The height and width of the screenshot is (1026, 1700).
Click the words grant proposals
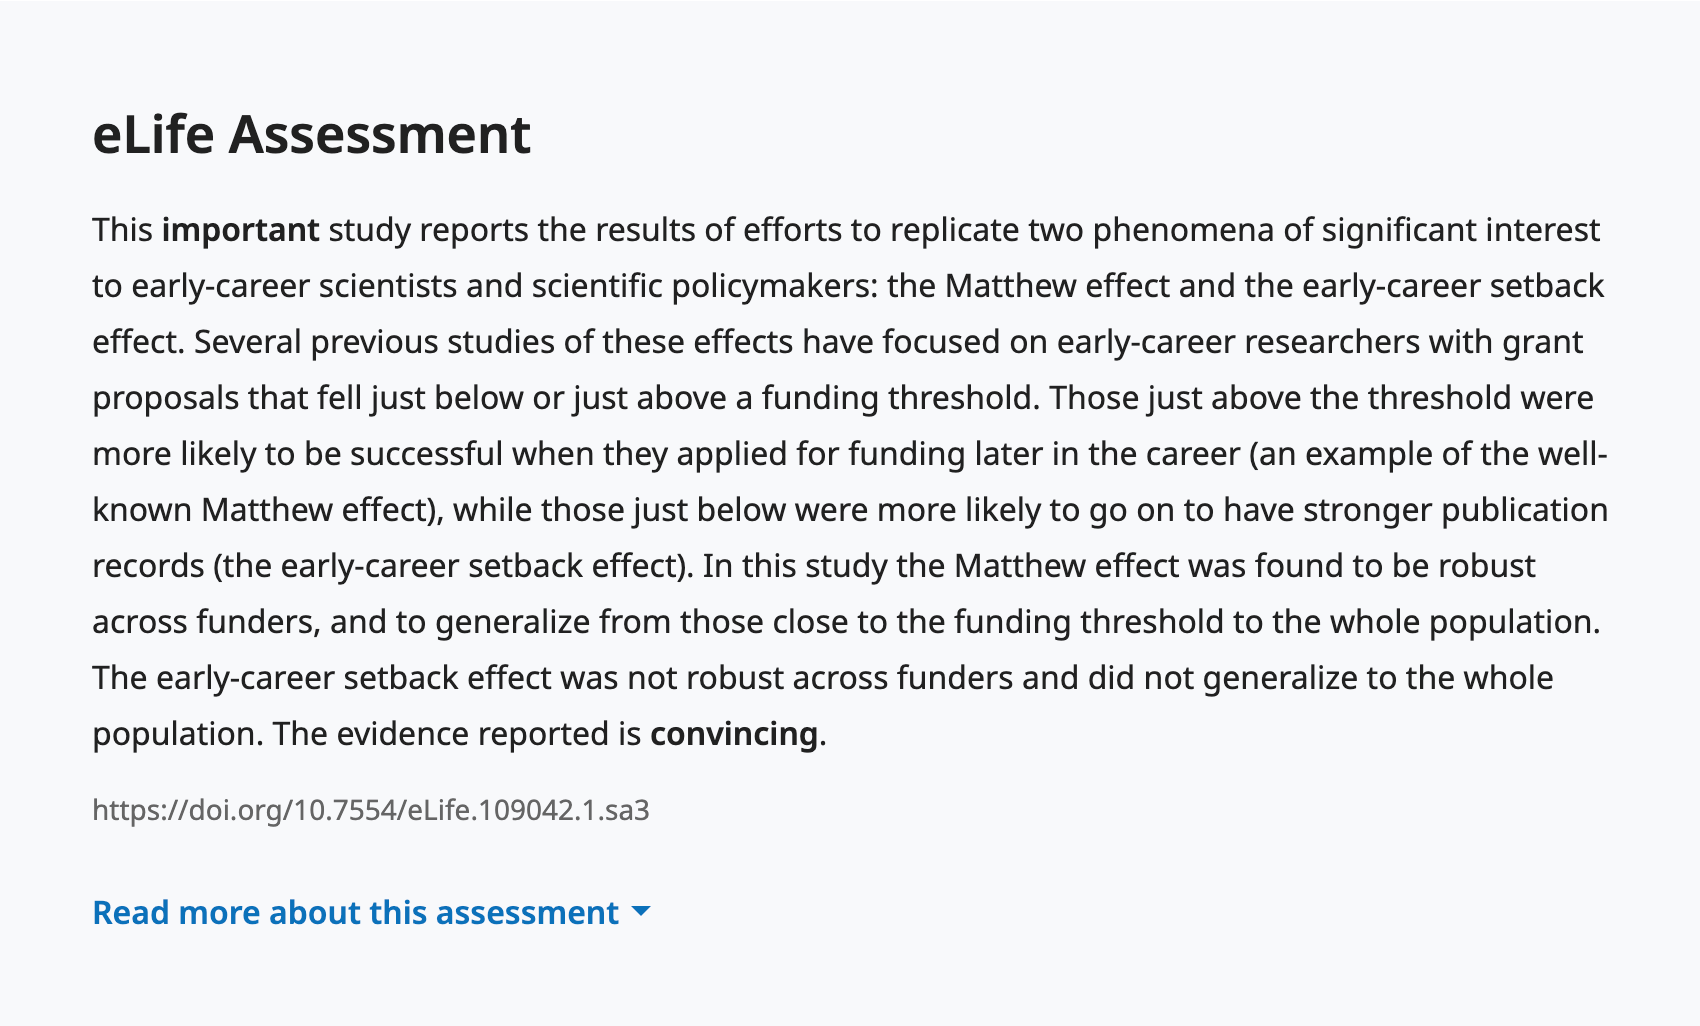click(x=1542, y=342)
